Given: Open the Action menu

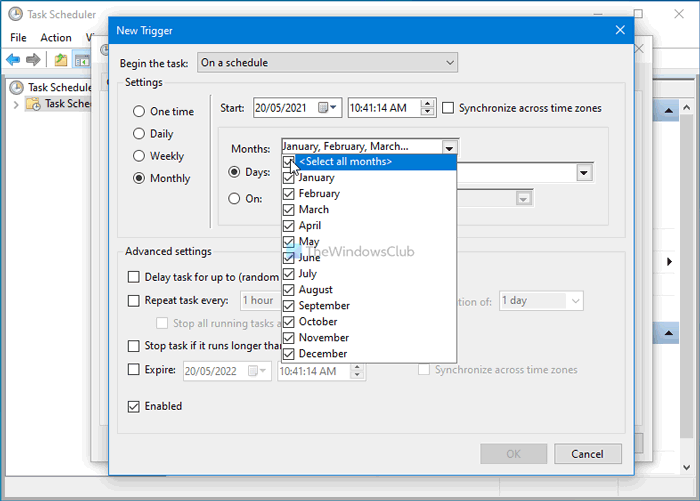Looking at the screenshot, I should point(56,38).
